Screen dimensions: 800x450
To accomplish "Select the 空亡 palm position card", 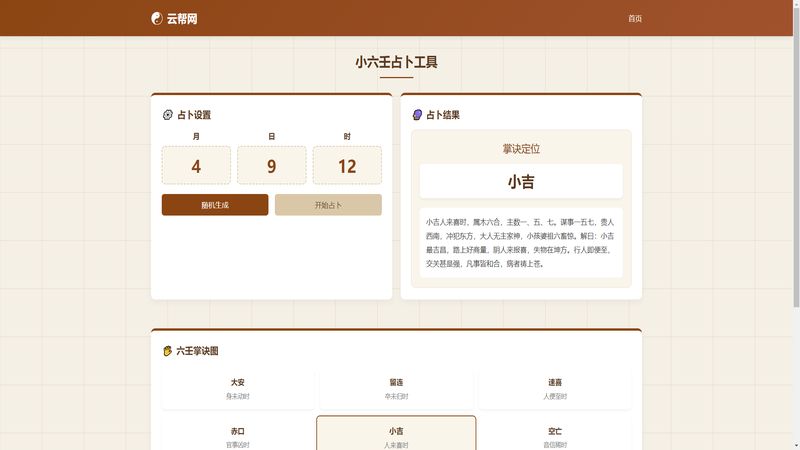I will click(x=554, y=436).
